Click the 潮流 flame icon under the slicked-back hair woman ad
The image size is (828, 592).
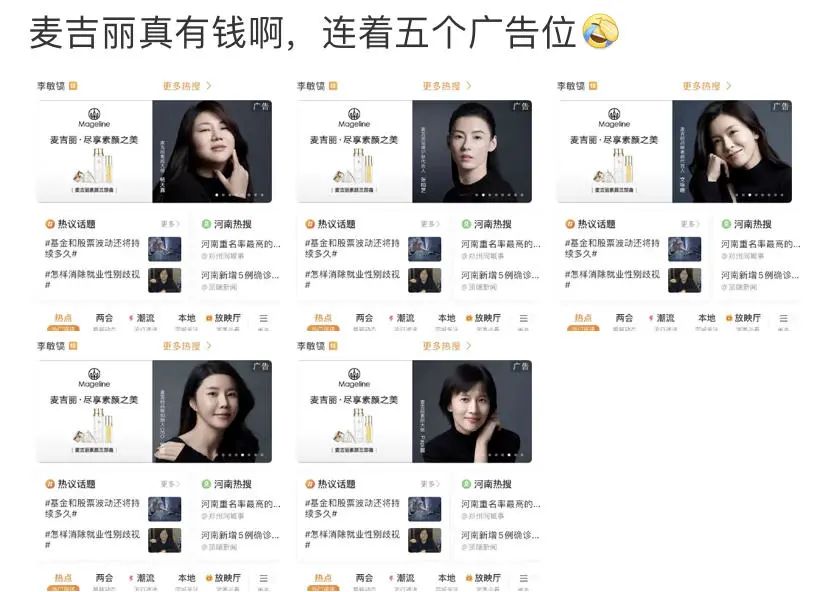click(x=391, y=318)
